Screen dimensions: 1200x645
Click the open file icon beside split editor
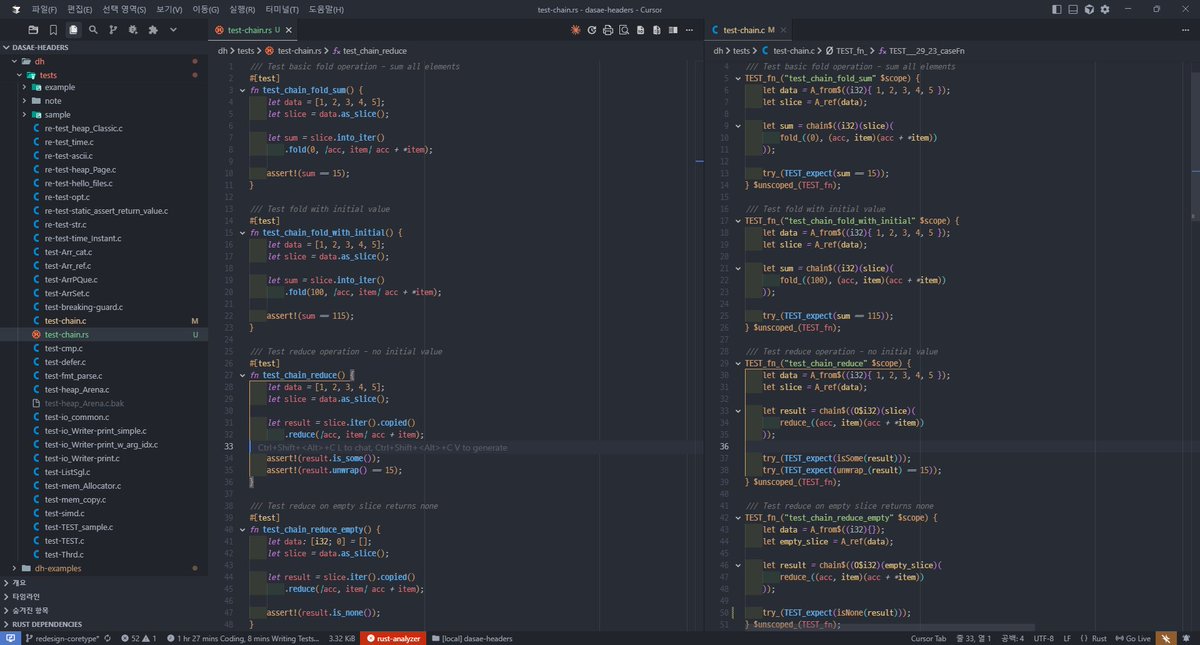[659, 30]
